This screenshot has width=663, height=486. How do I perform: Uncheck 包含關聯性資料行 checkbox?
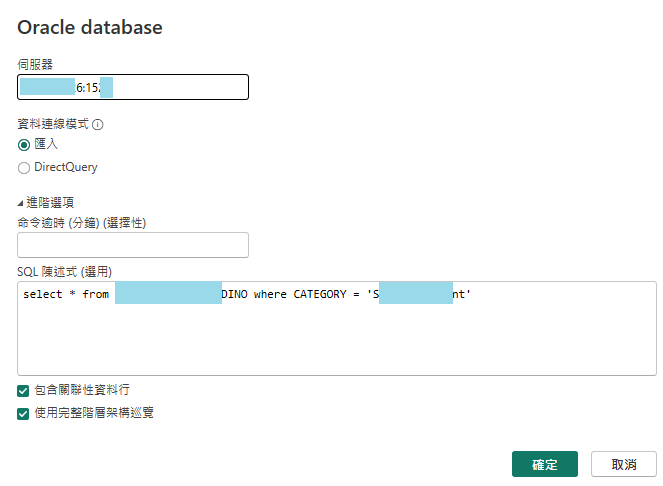click(x=23, y=391)
